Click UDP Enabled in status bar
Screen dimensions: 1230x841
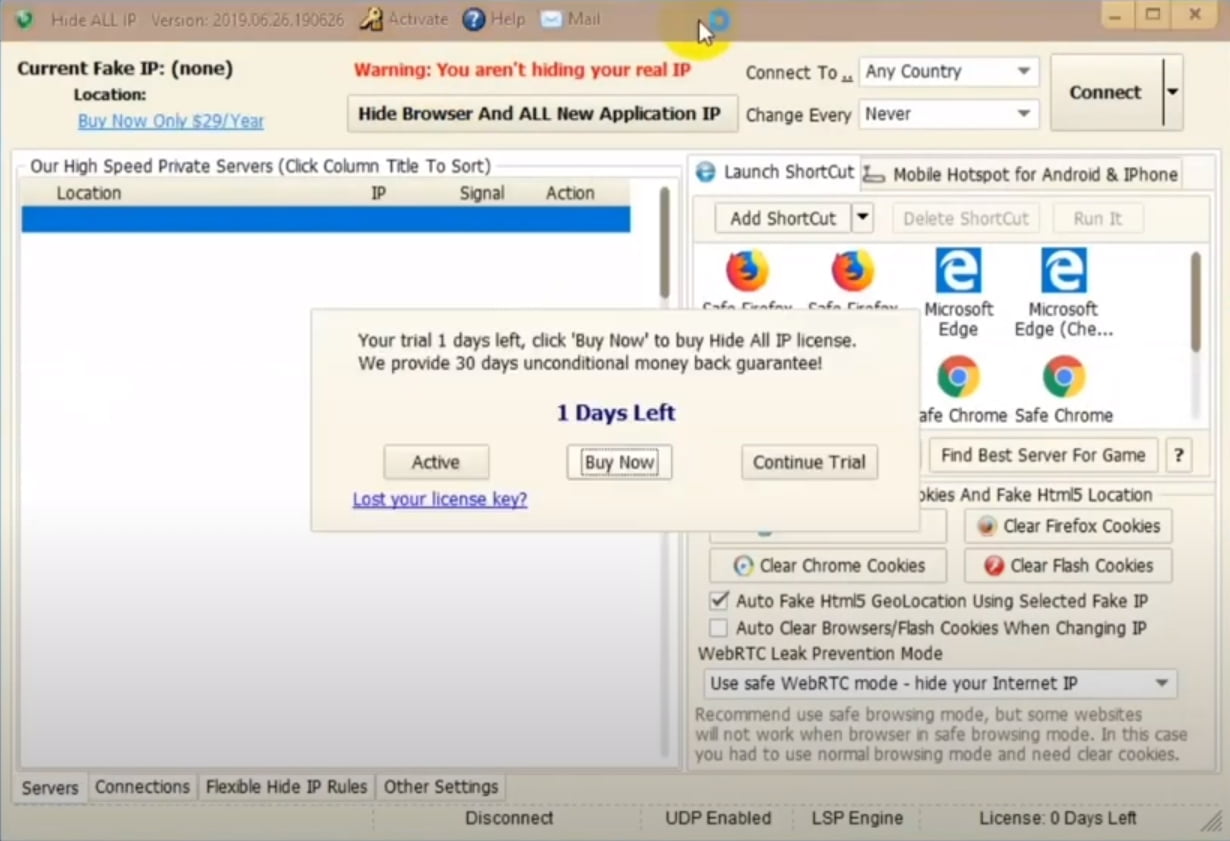[718, 818]
